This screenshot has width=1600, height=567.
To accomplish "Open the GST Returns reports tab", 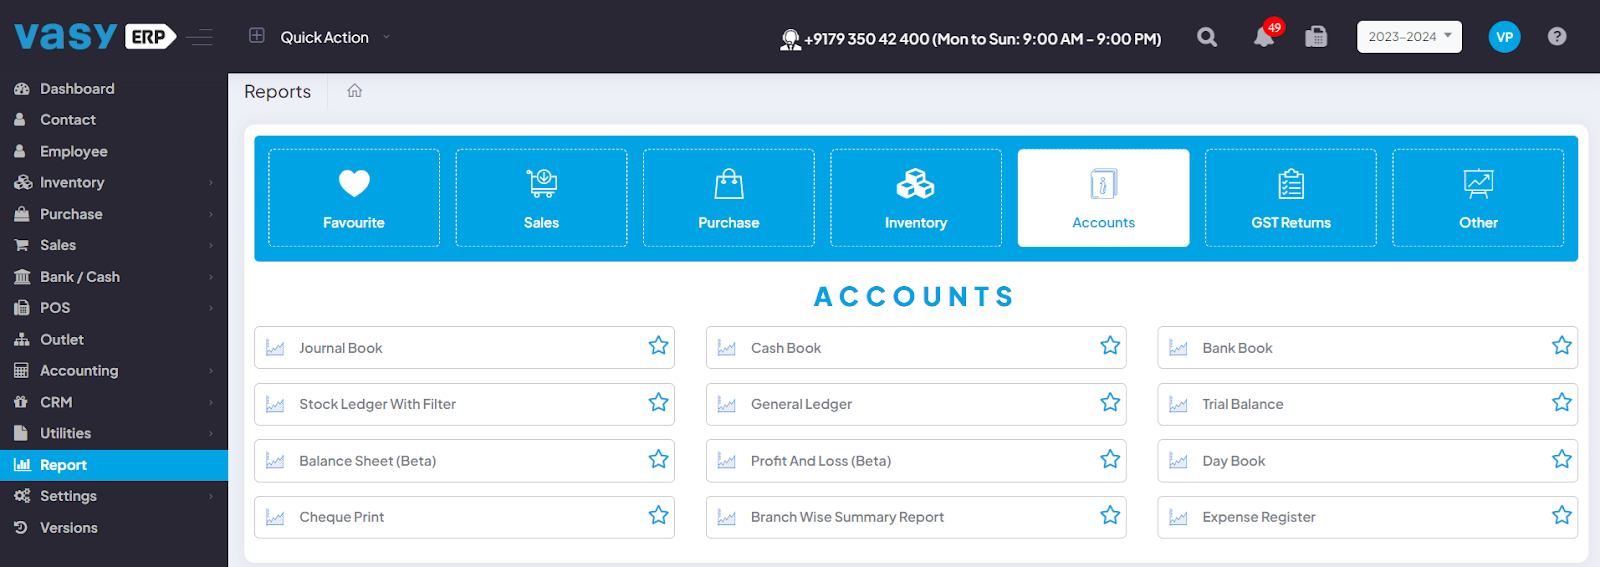I will 1291,198.
